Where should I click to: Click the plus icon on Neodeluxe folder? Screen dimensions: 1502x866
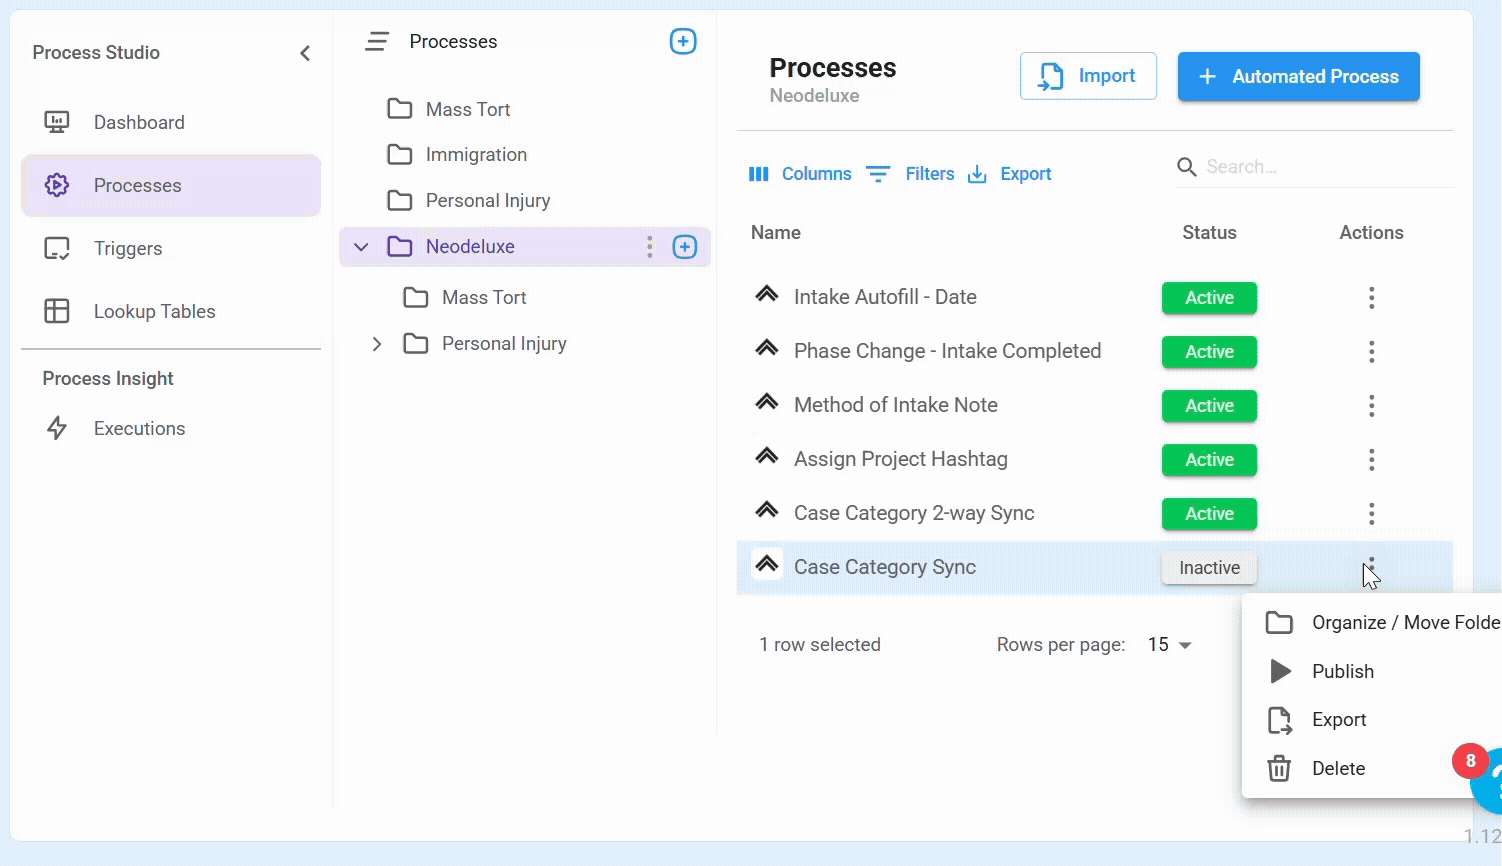point(685,247)
